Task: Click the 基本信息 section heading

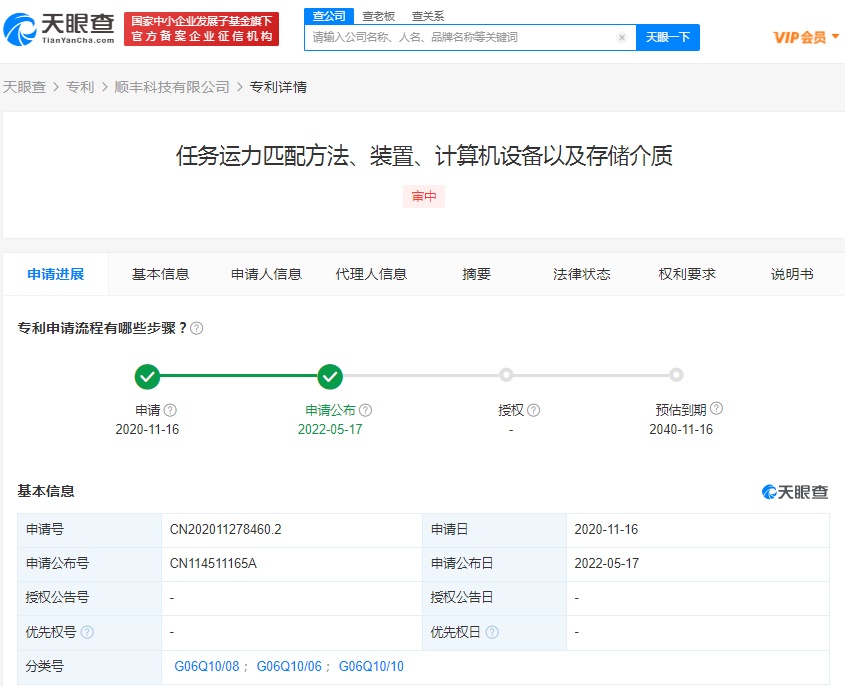Action: click(x=46, y=491)
